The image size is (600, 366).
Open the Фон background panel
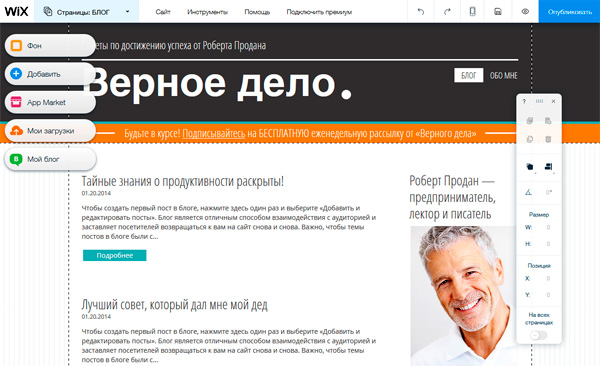point(50,46)
